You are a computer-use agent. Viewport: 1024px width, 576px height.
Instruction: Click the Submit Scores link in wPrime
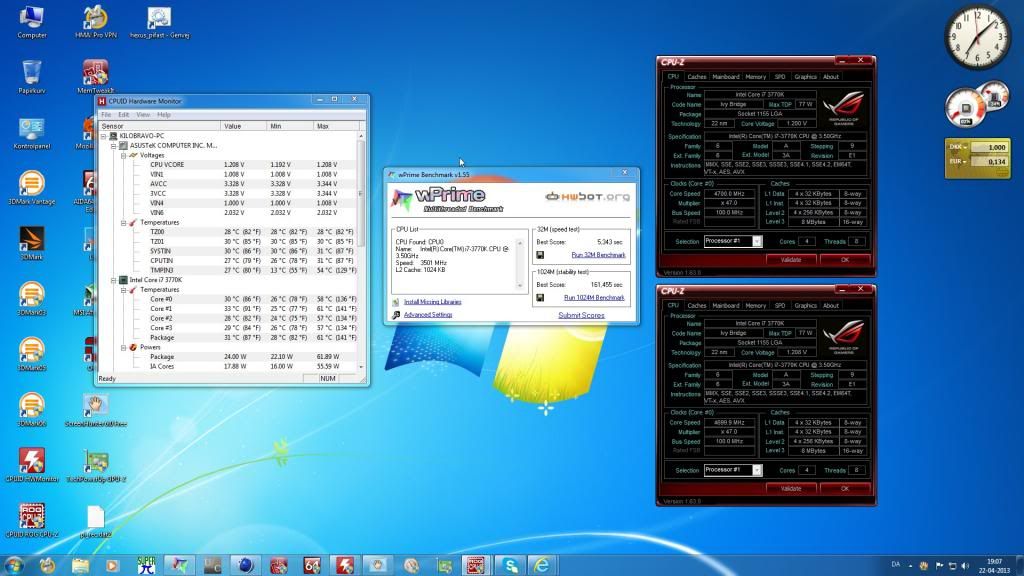pyautogui.click(x=581, y=315)
